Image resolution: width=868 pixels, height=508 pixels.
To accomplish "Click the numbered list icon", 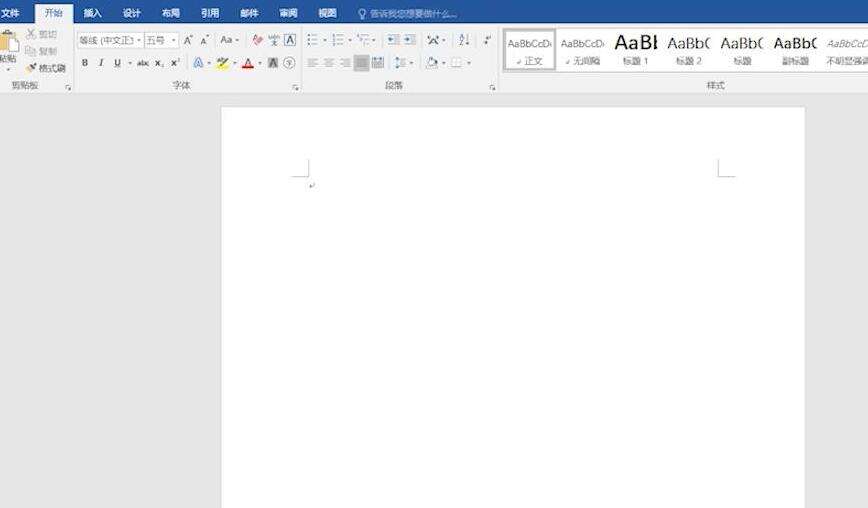I will point(338,40).
